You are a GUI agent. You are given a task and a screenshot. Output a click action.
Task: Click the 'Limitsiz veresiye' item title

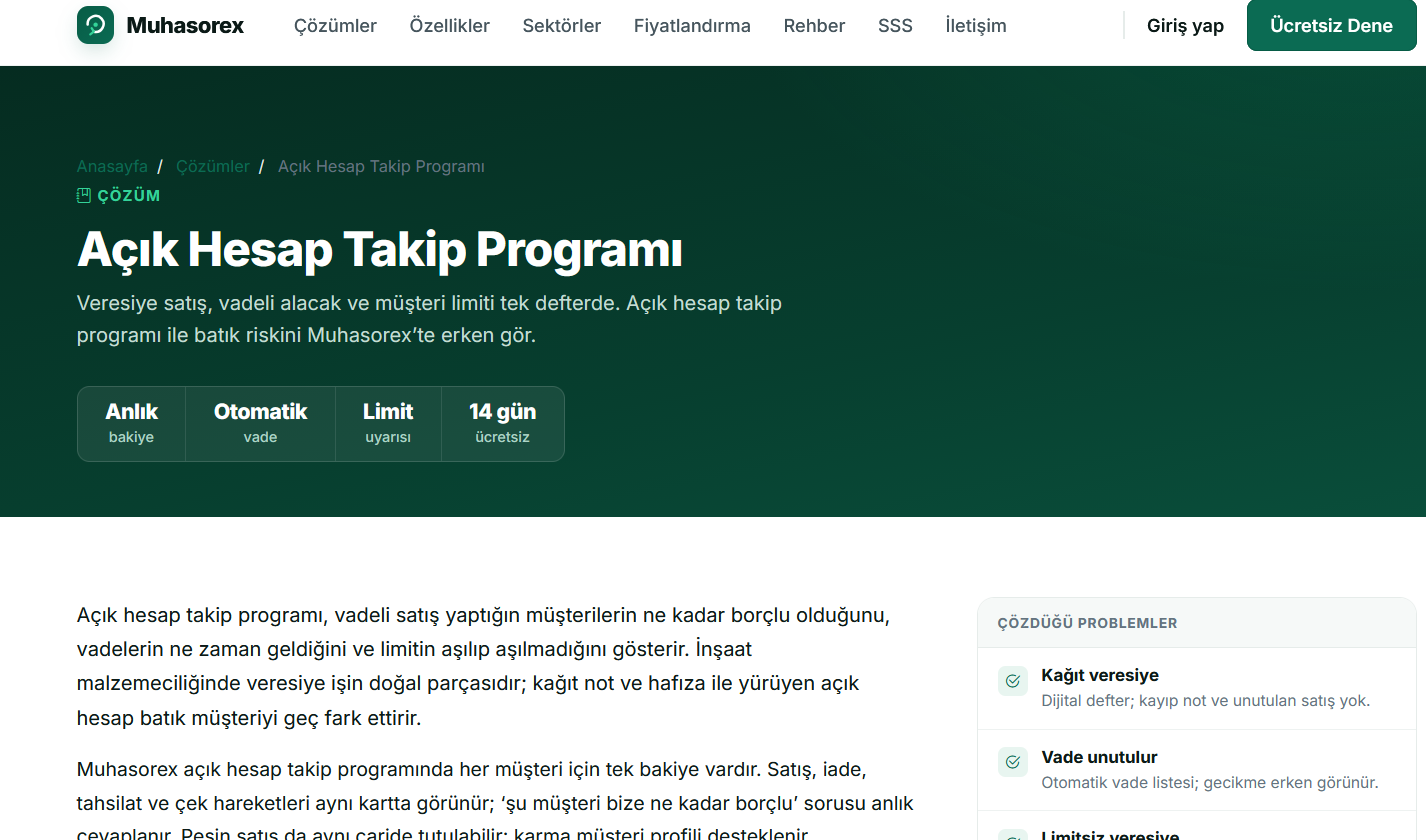[1110, 836]
